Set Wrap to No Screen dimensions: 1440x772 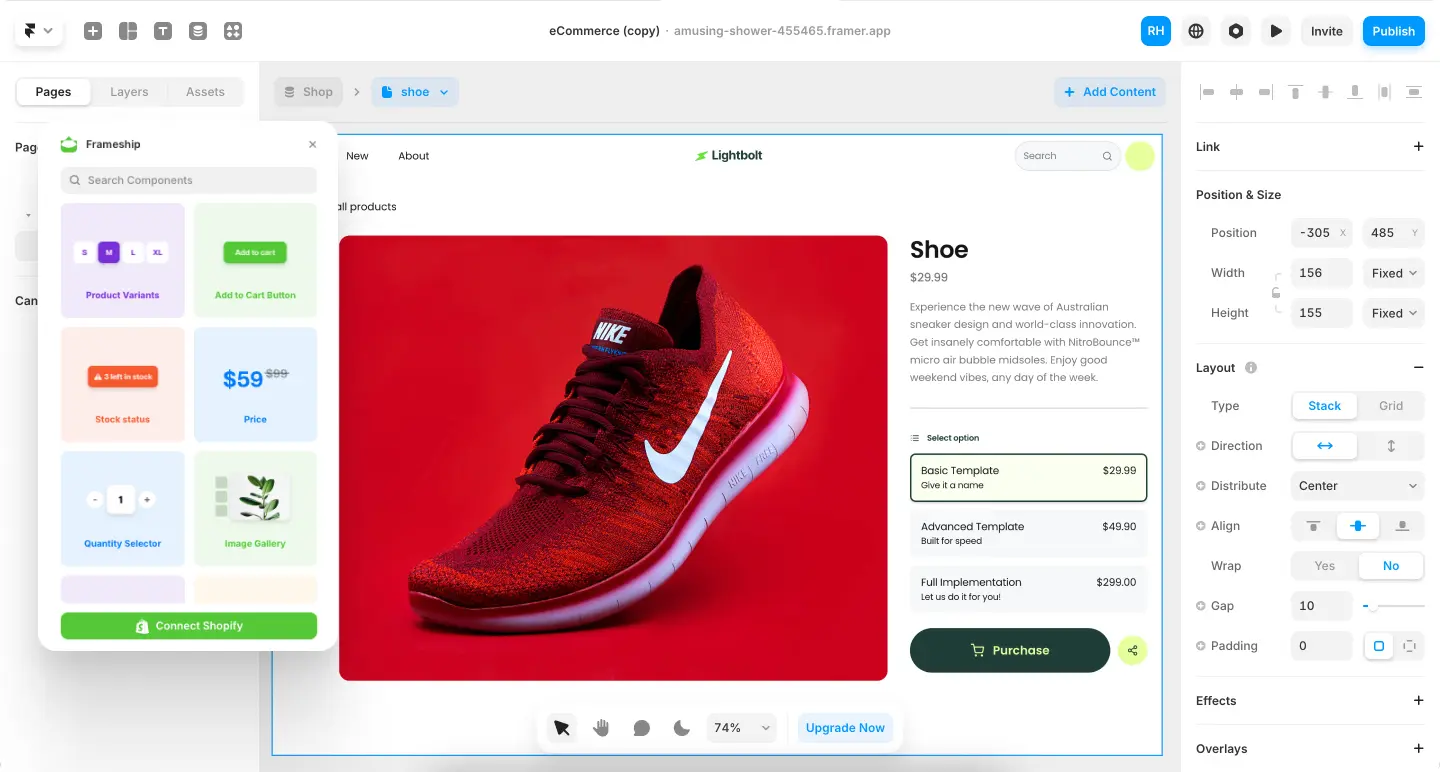click(x=1391, y=566)
